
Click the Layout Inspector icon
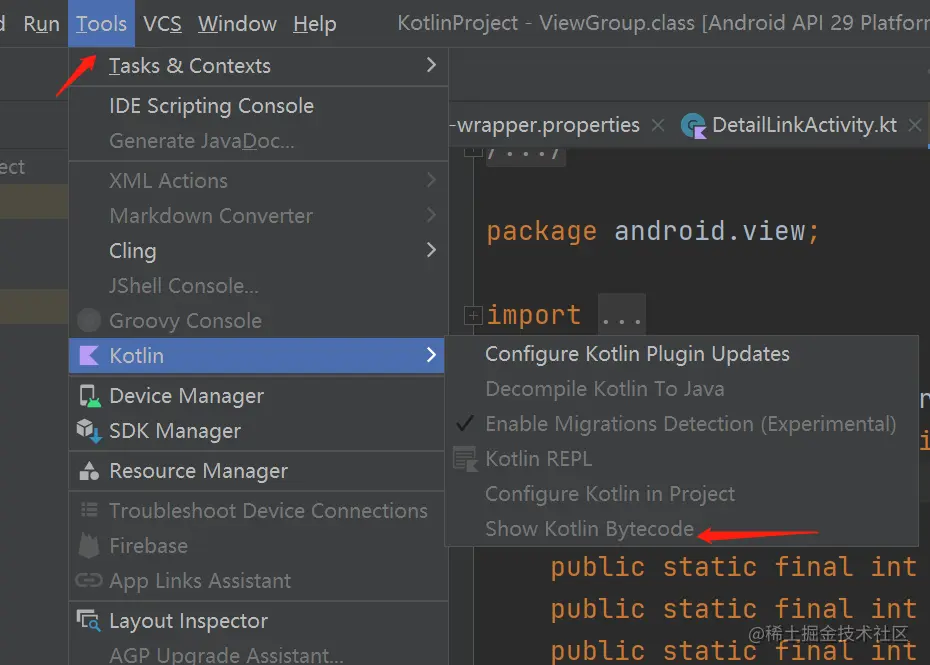(90, 621)
